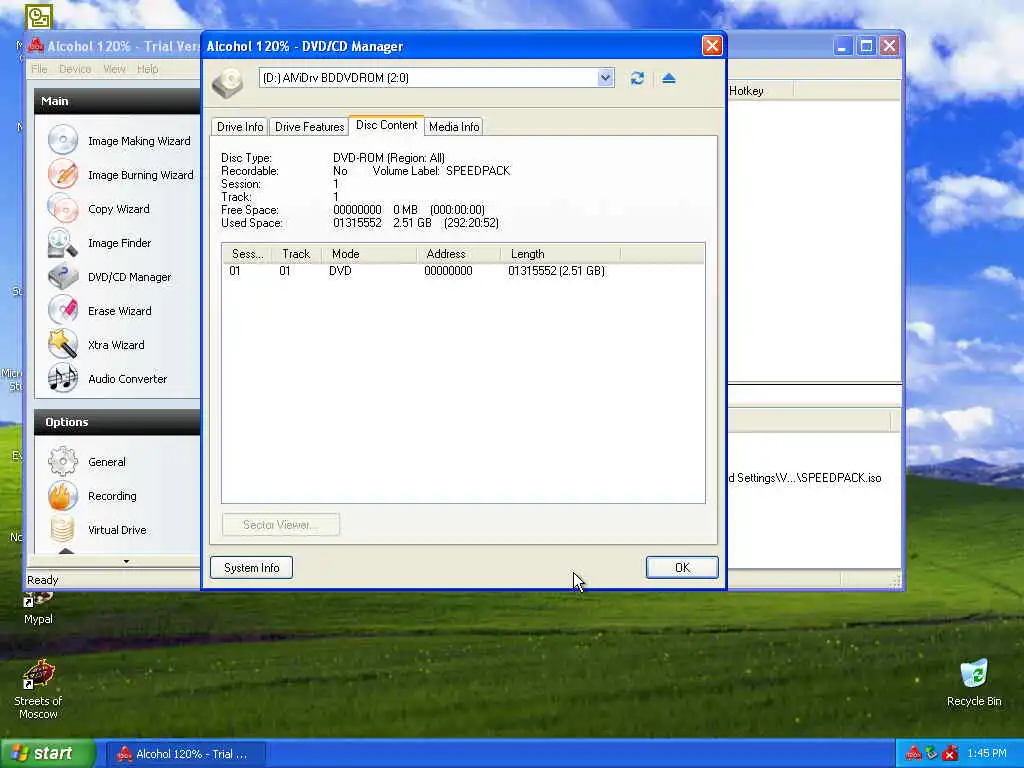1024x768 pixels.
Task: Open the Device menu in Alcohol 120% window
Action: [x=75, y=69]
